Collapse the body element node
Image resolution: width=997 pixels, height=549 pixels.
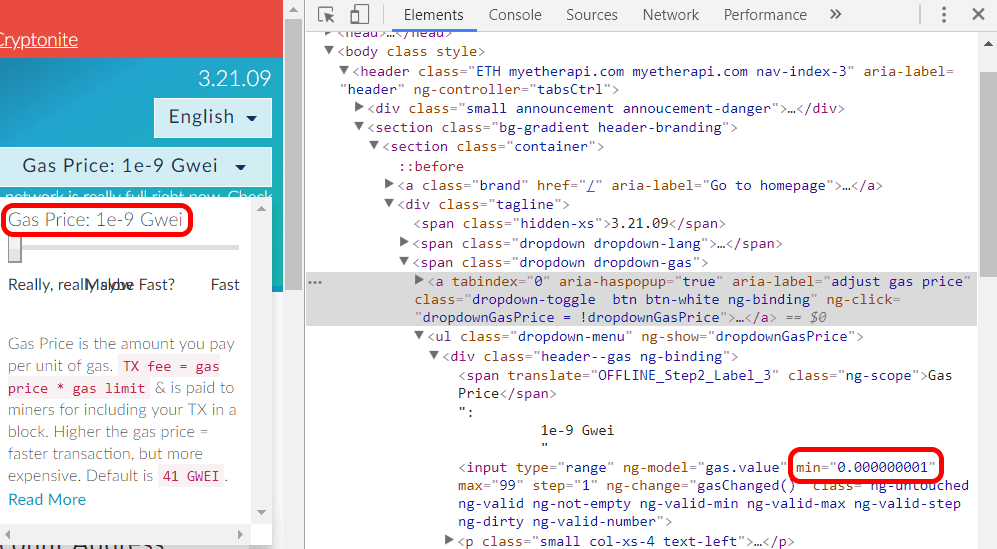point(328,51)
